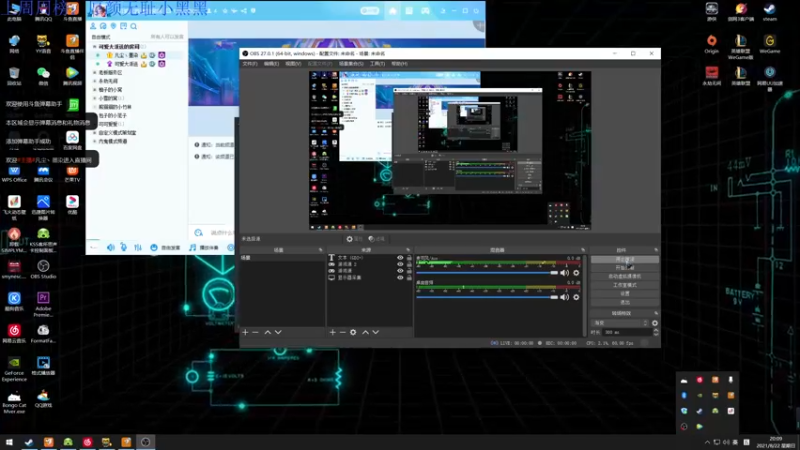Image resolution: width=800 pixels, height=450 pixels.
Task: Mute the desktop audio track
Action: tap(564, 297)
